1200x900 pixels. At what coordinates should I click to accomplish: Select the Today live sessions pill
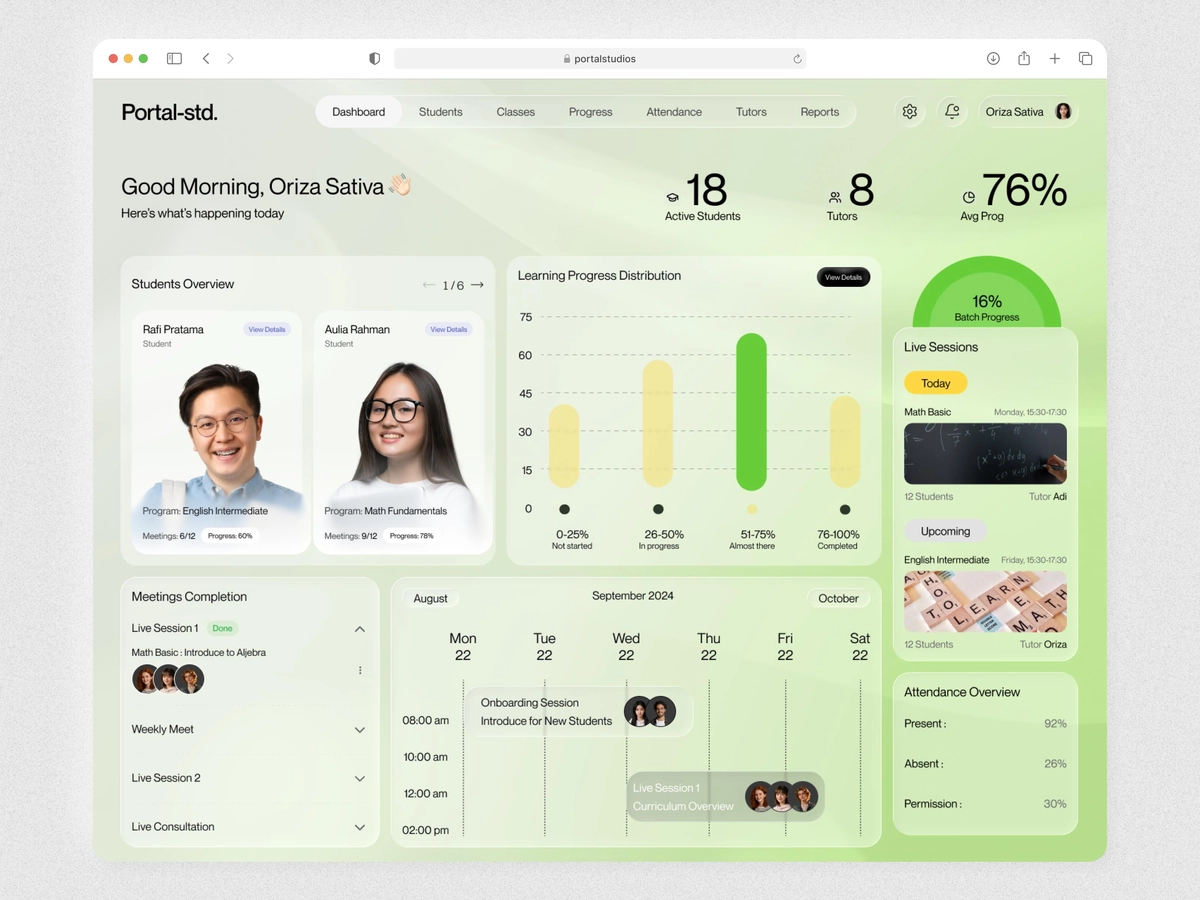[x=936, y=383]
